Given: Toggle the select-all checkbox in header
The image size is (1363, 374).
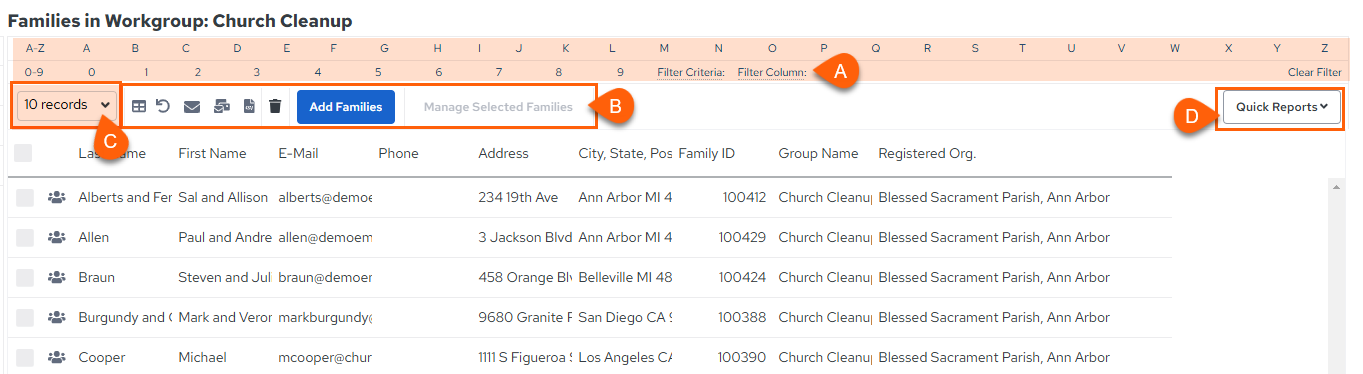Looking at the screenshot, I should (x=24, y=153).
